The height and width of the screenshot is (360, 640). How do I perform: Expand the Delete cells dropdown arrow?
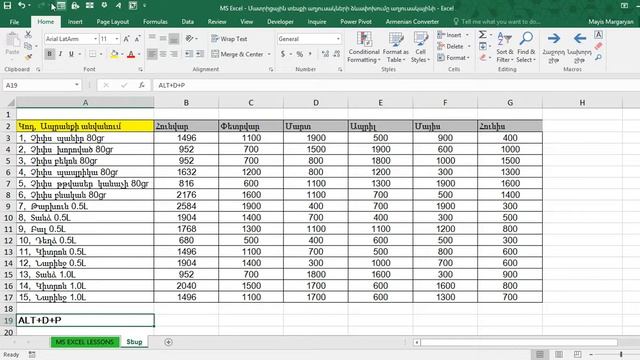[469, 47]
